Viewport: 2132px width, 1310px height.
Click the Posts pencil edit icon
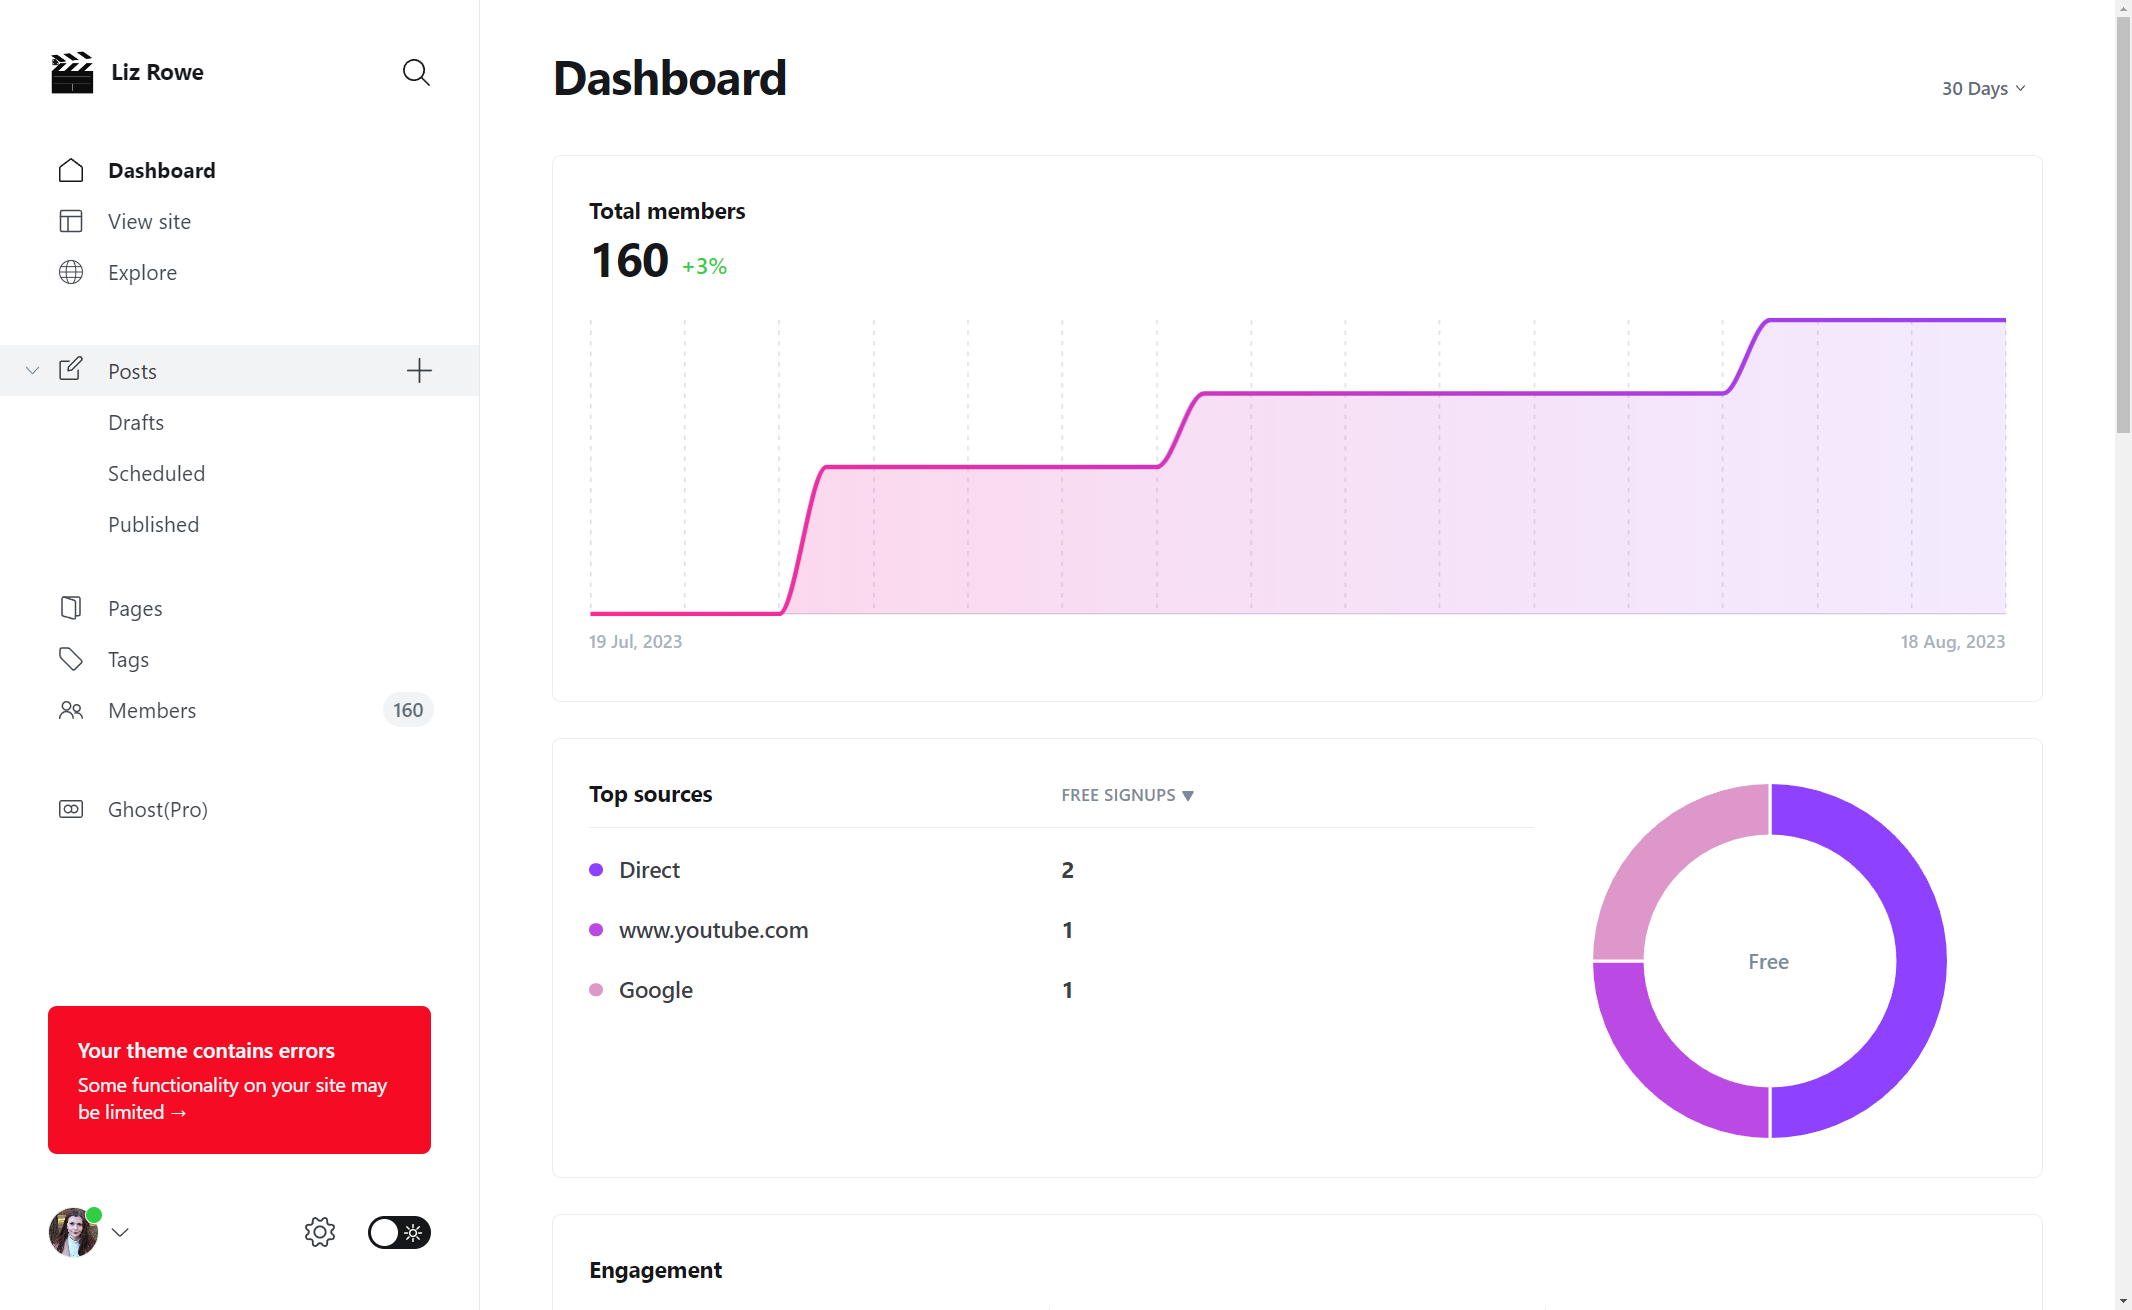tap(71, 369)
